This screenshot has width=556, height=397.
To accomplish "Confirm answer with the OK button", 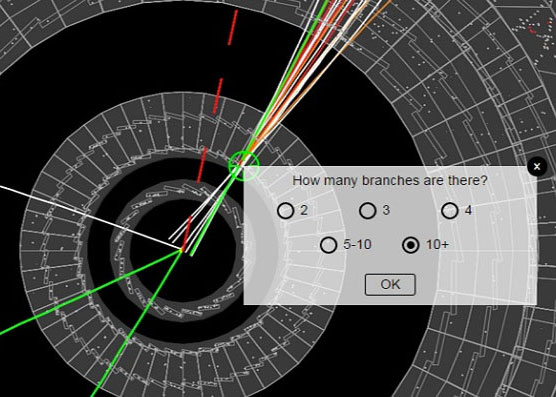I will (x=390, y=284).
